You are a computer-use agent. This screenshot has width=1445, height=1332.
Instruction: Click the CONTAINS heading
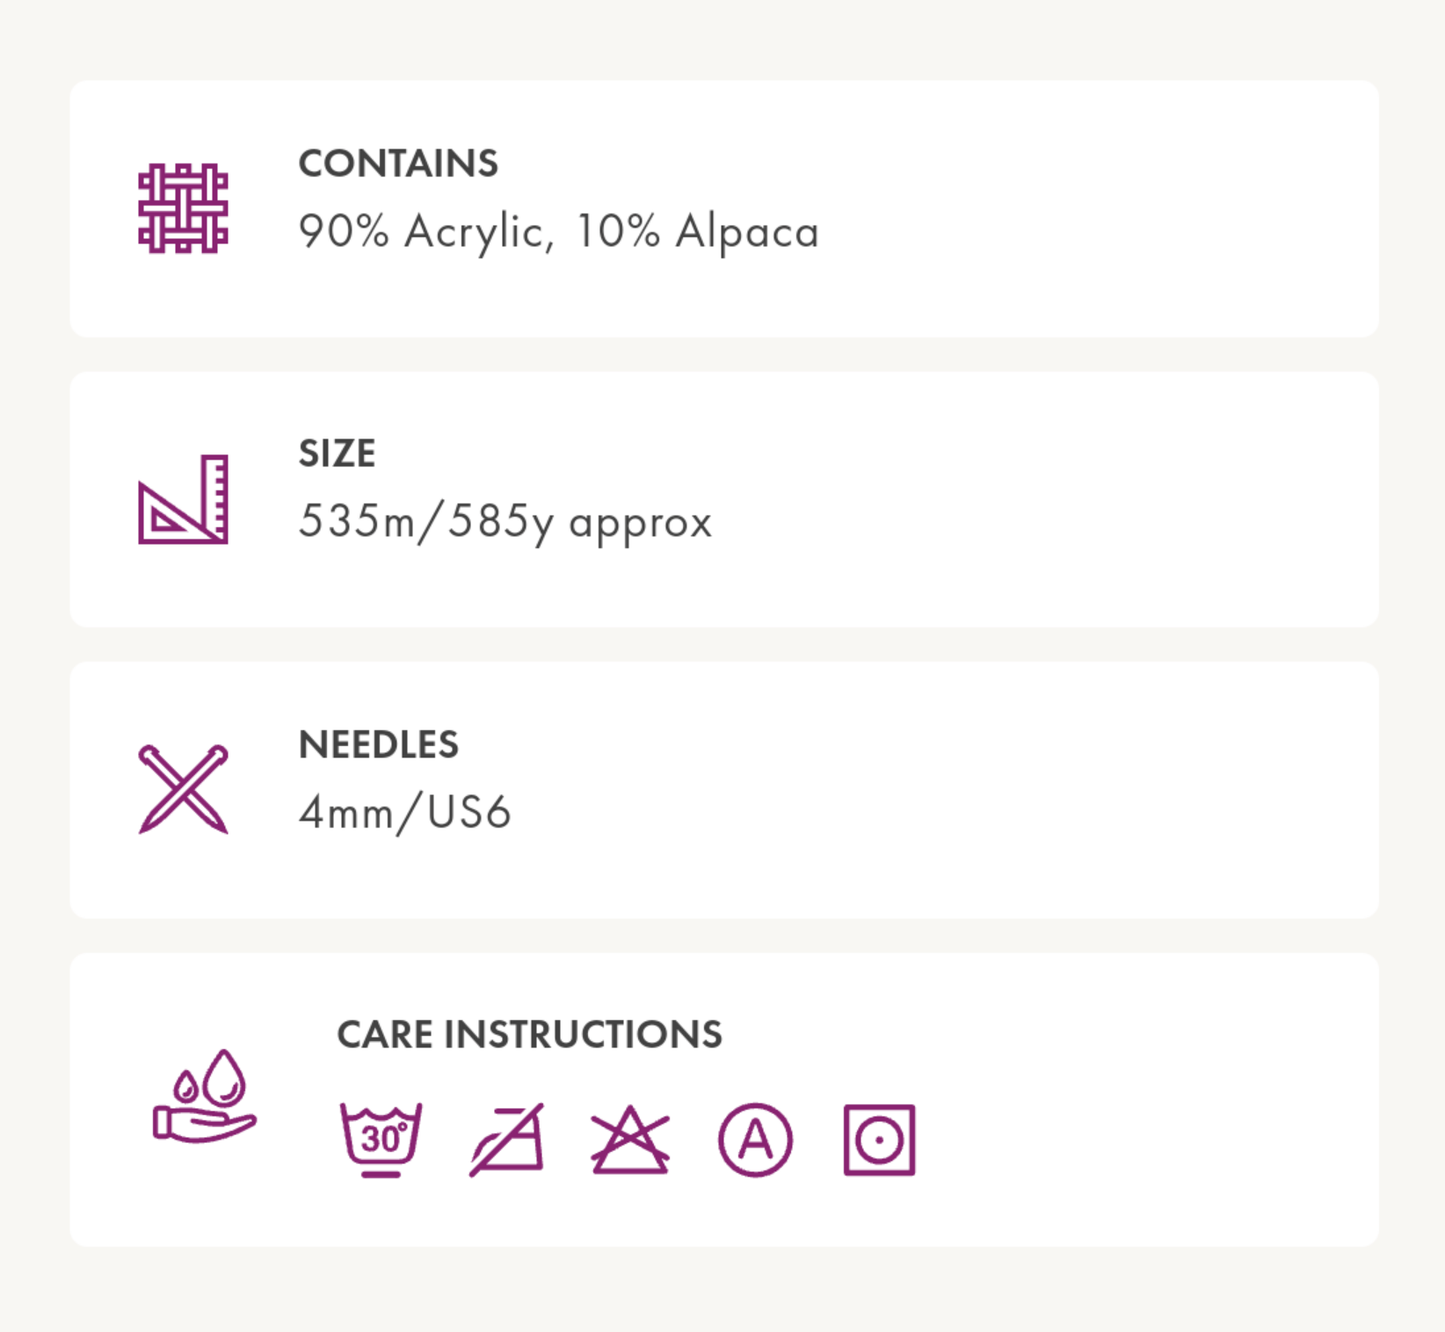(x=398, y=164)
